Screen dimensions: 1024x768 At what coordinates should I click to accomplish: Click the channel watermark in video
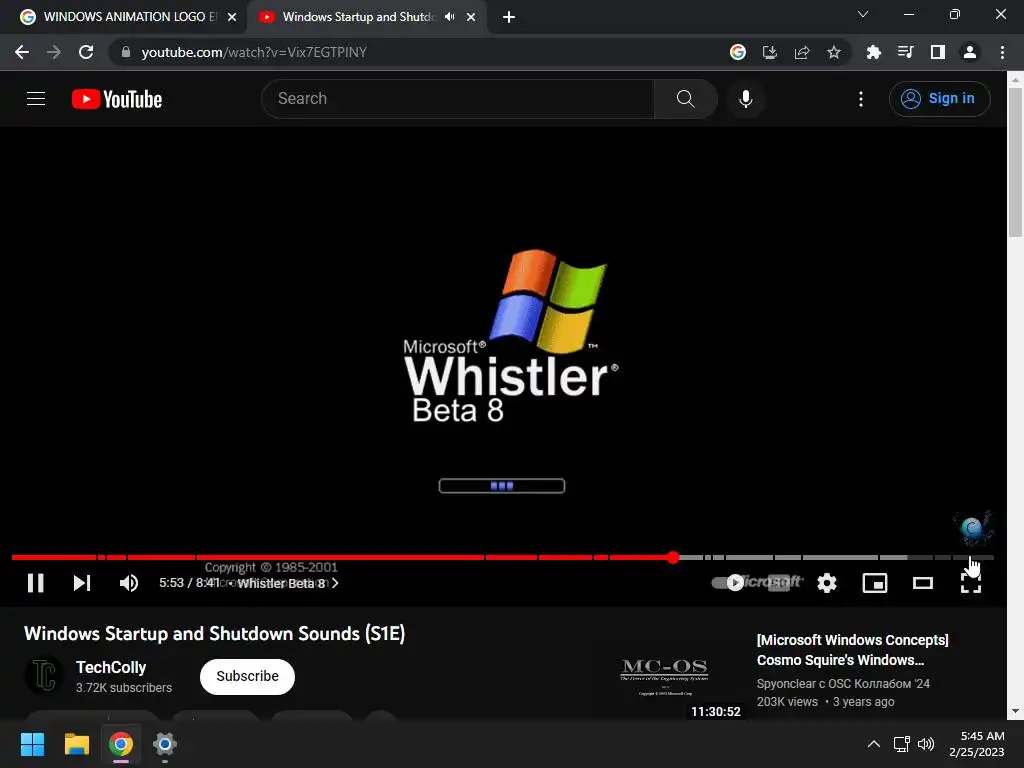tap(972, 528)
